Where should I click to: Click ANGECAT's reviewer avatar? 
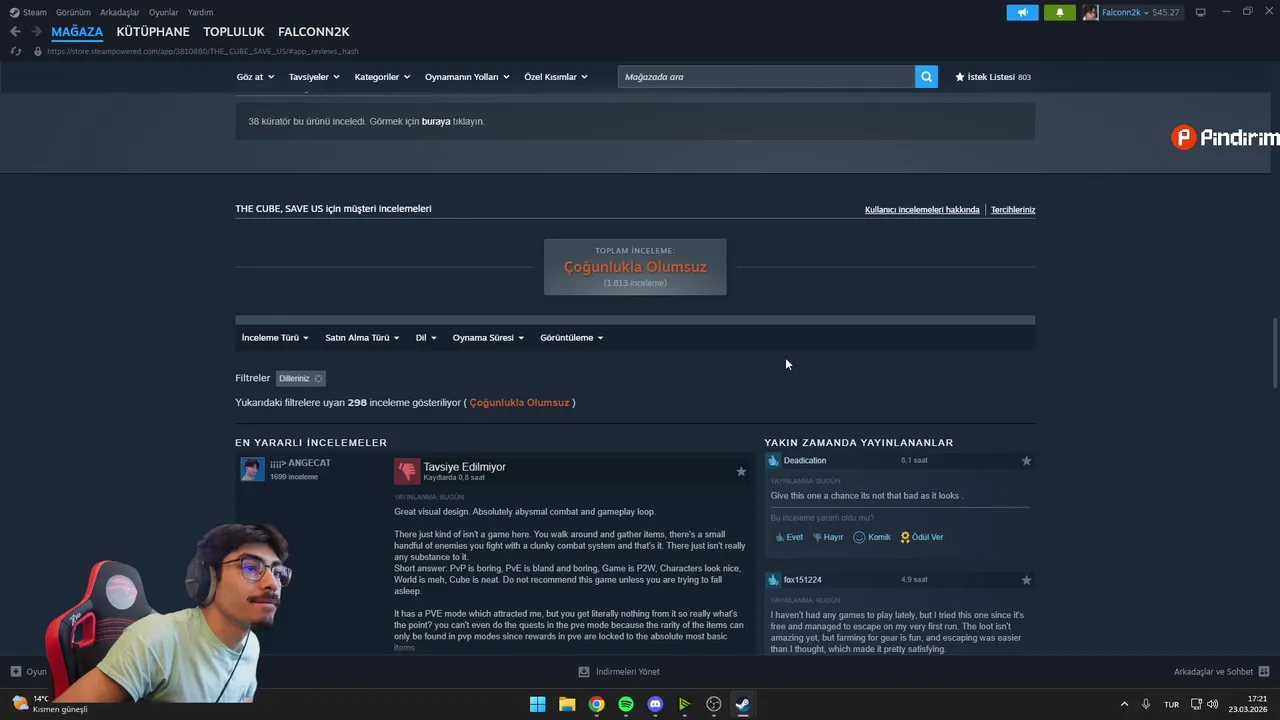(252, 469)
